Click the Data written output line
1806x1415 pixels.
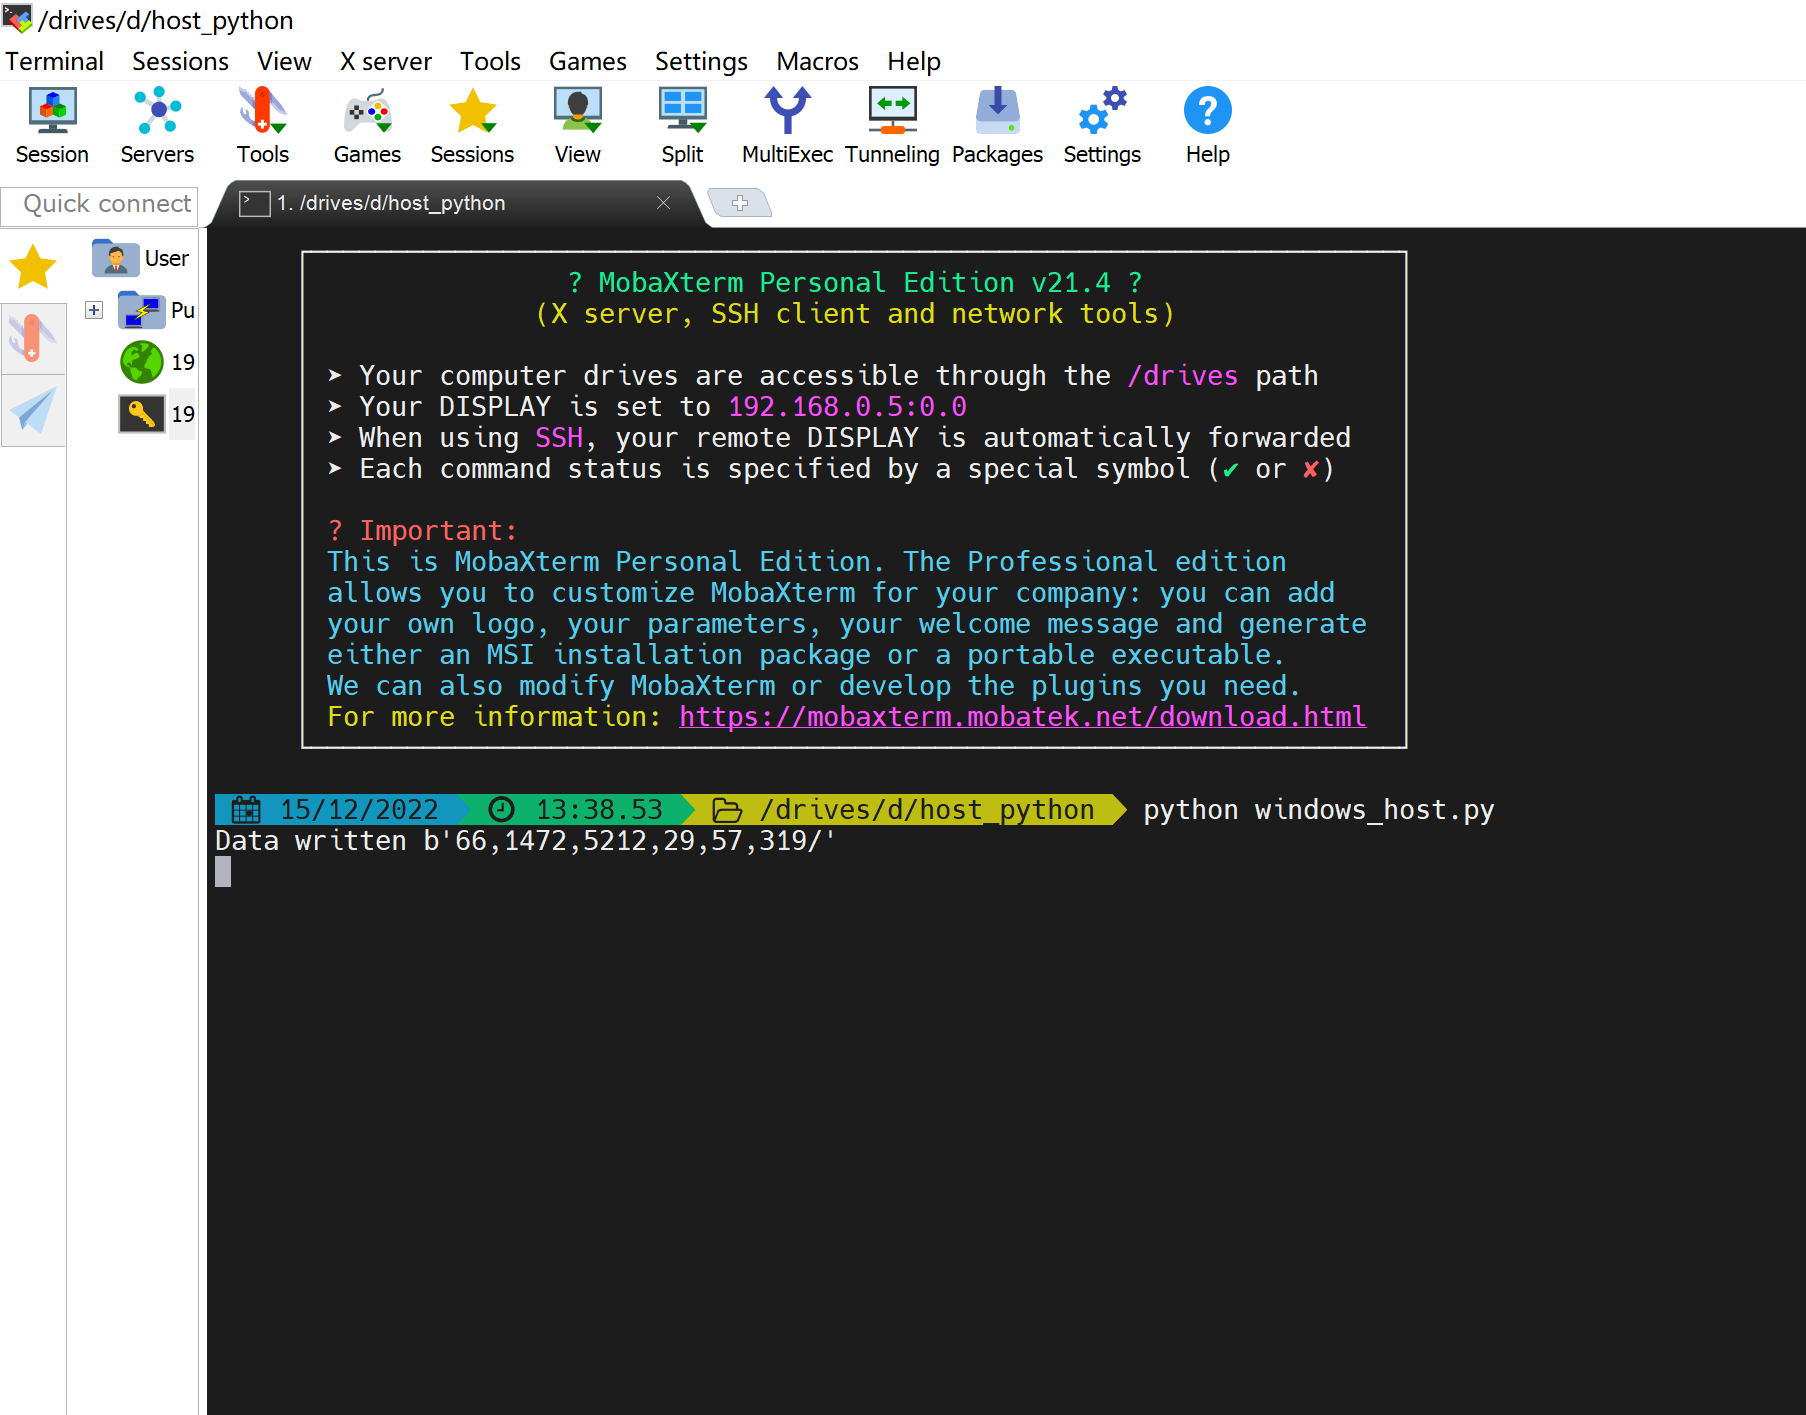(525, 841)
